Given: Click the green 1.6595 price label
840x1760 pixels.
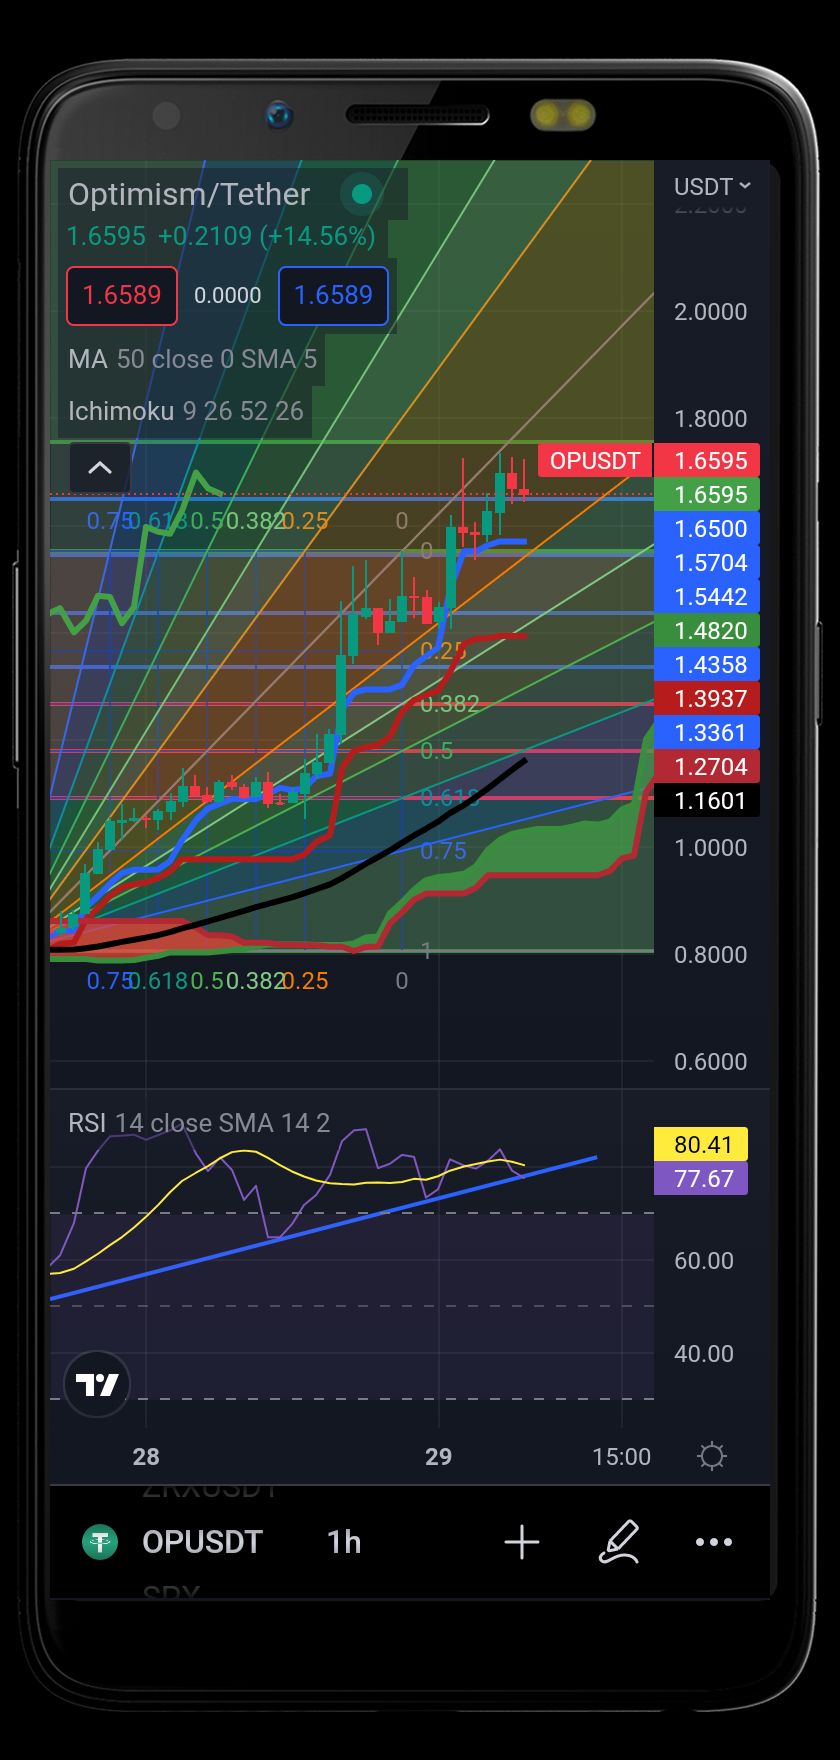Looking at the screenshot, I should (x=707, y=494).
